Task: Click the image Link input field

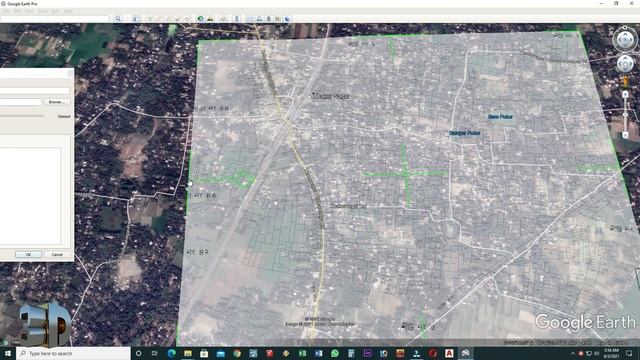Action: pyautogui.click(x=20, y=102)
